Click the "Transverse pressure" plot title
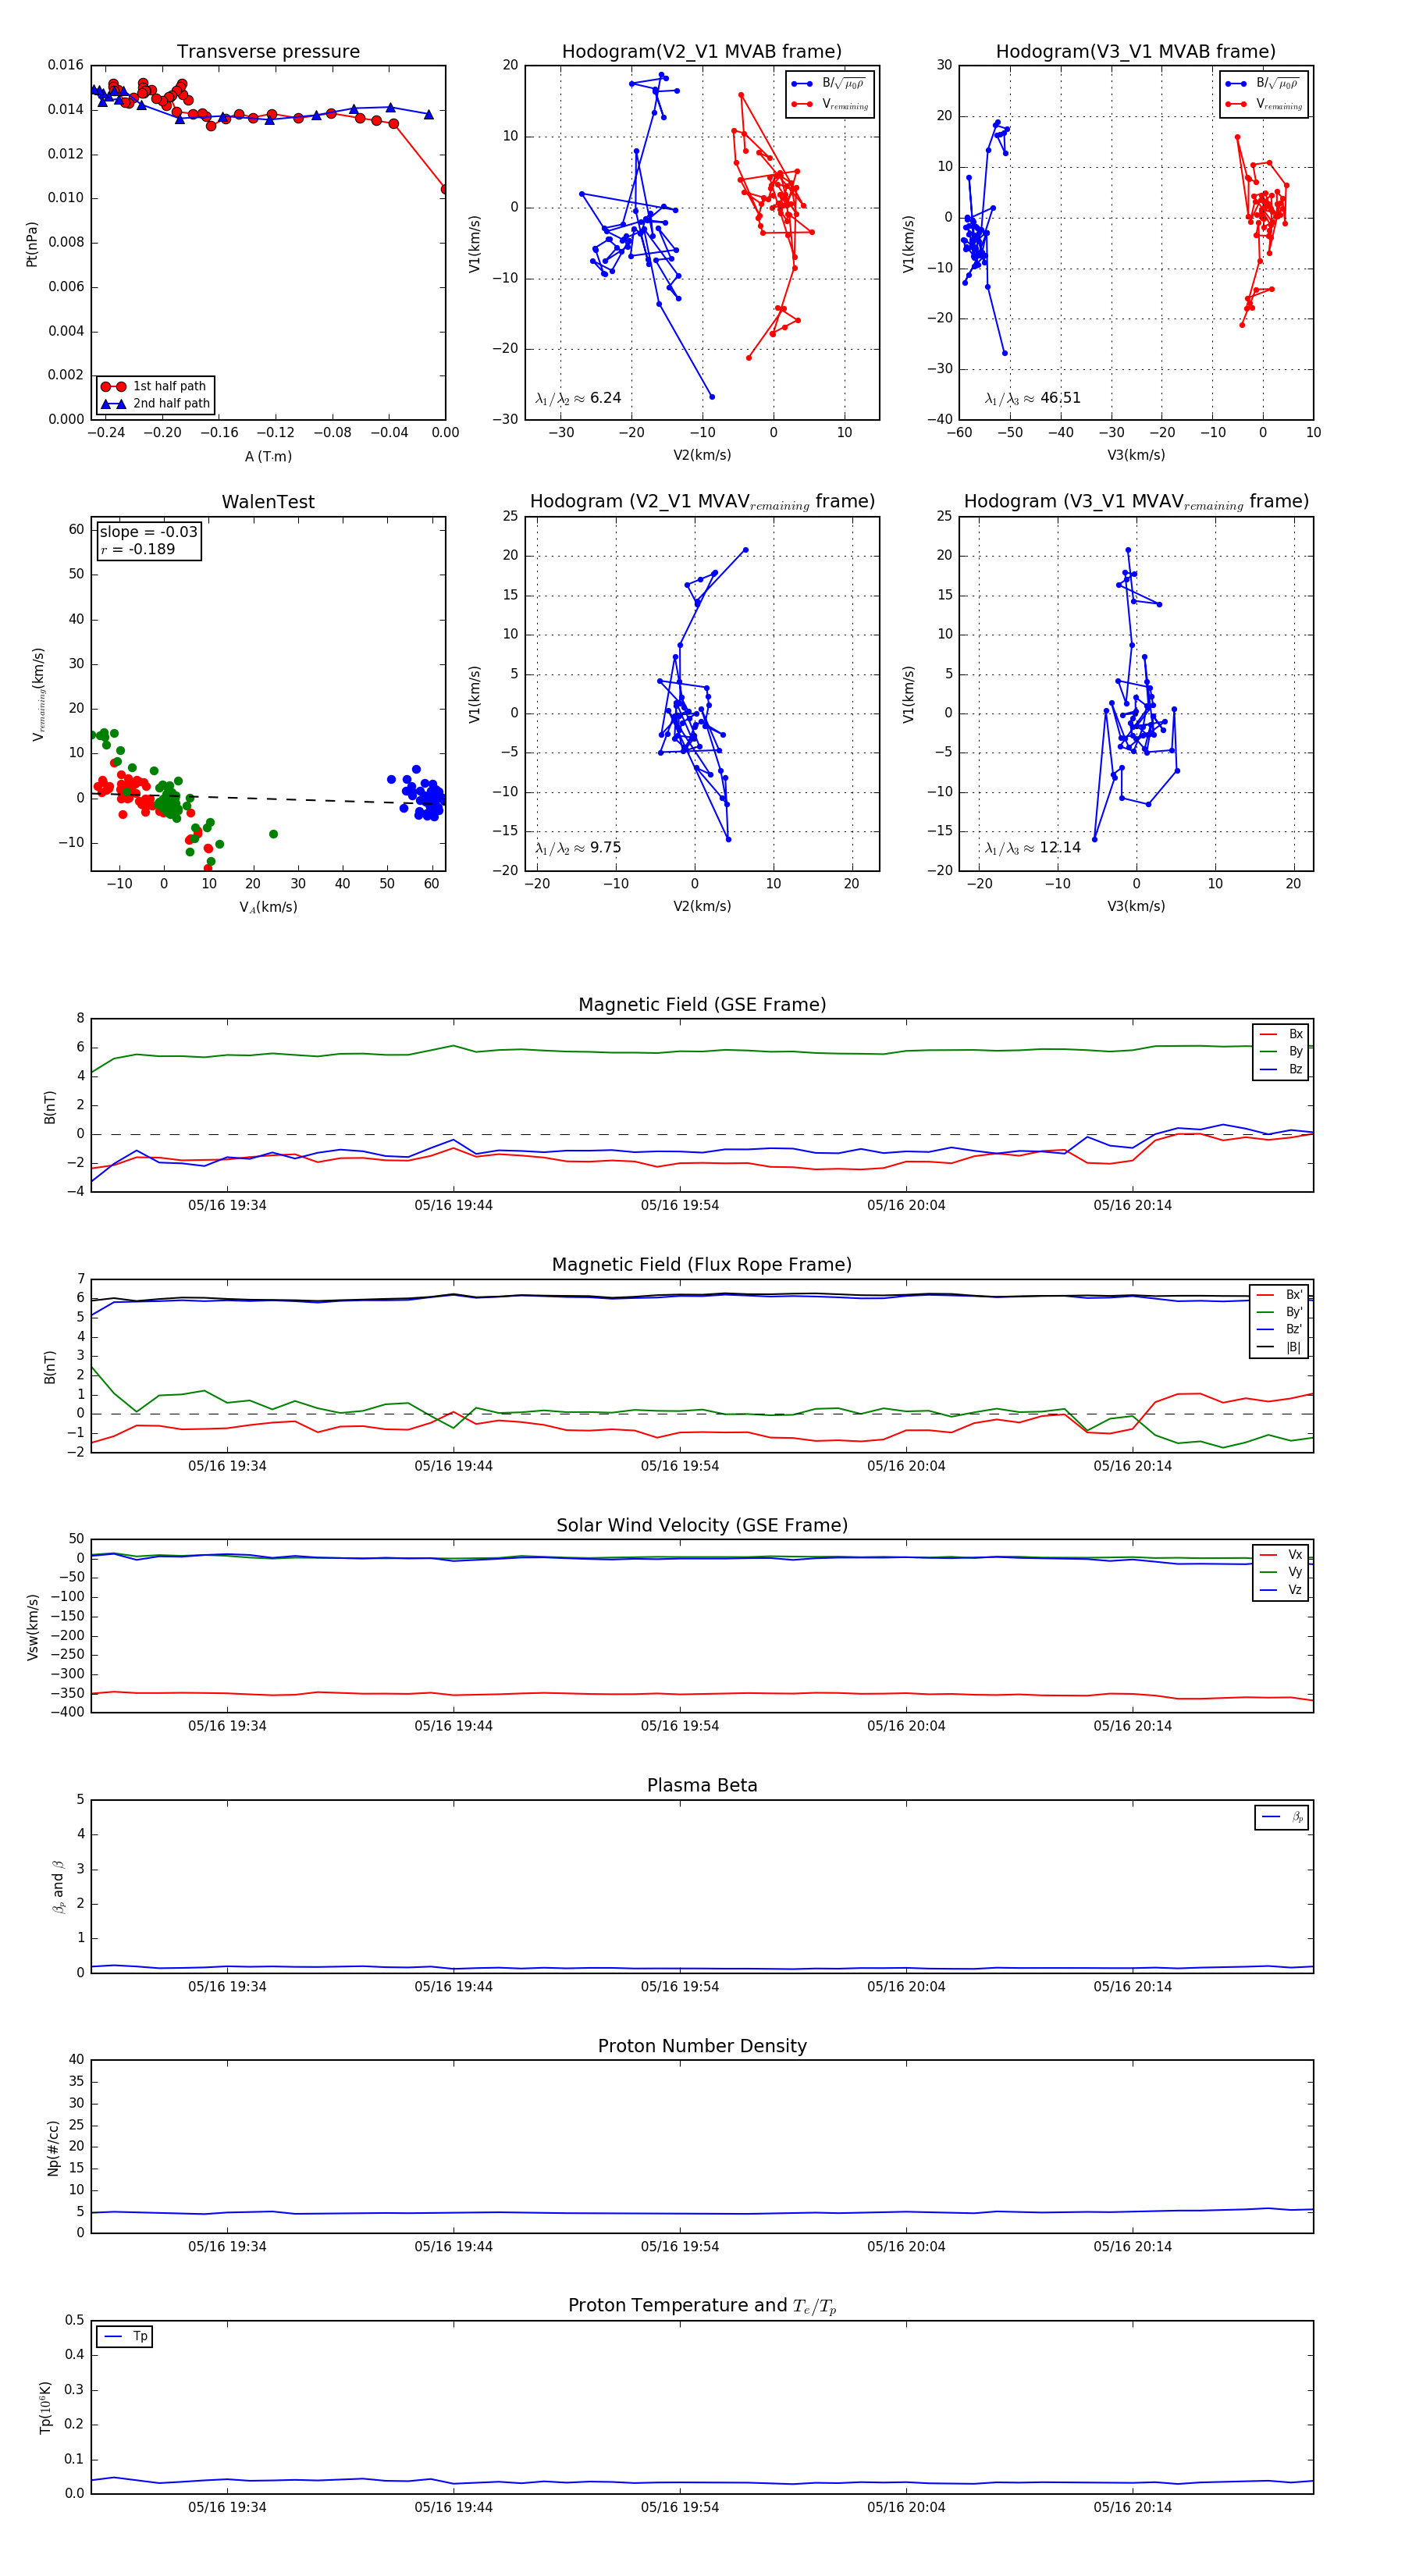 tap(268, 52)
